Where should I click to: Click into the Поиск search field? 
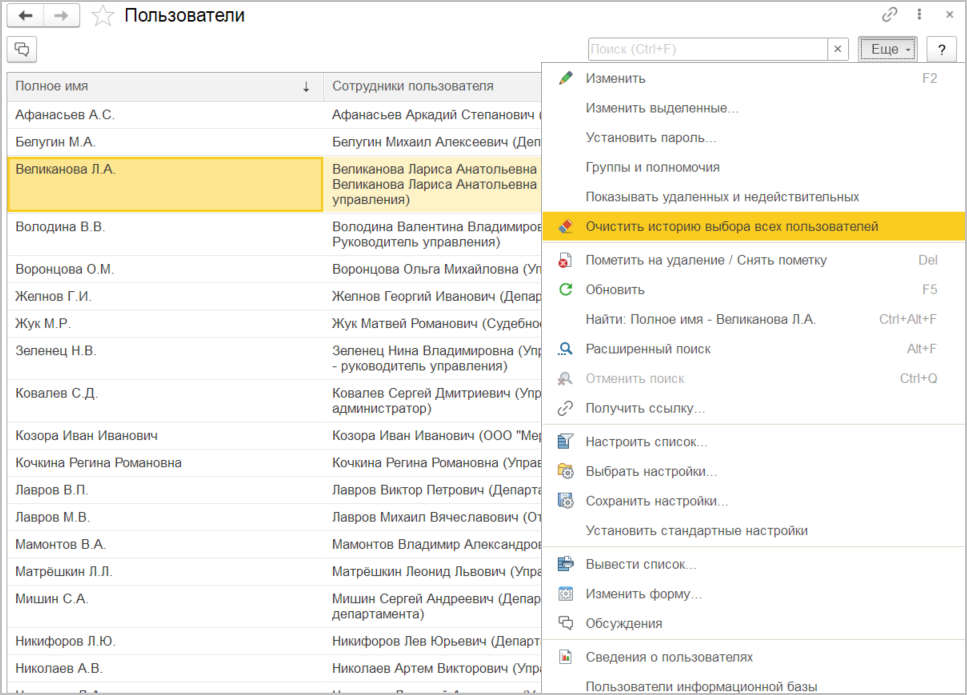(x=708, y=49)
